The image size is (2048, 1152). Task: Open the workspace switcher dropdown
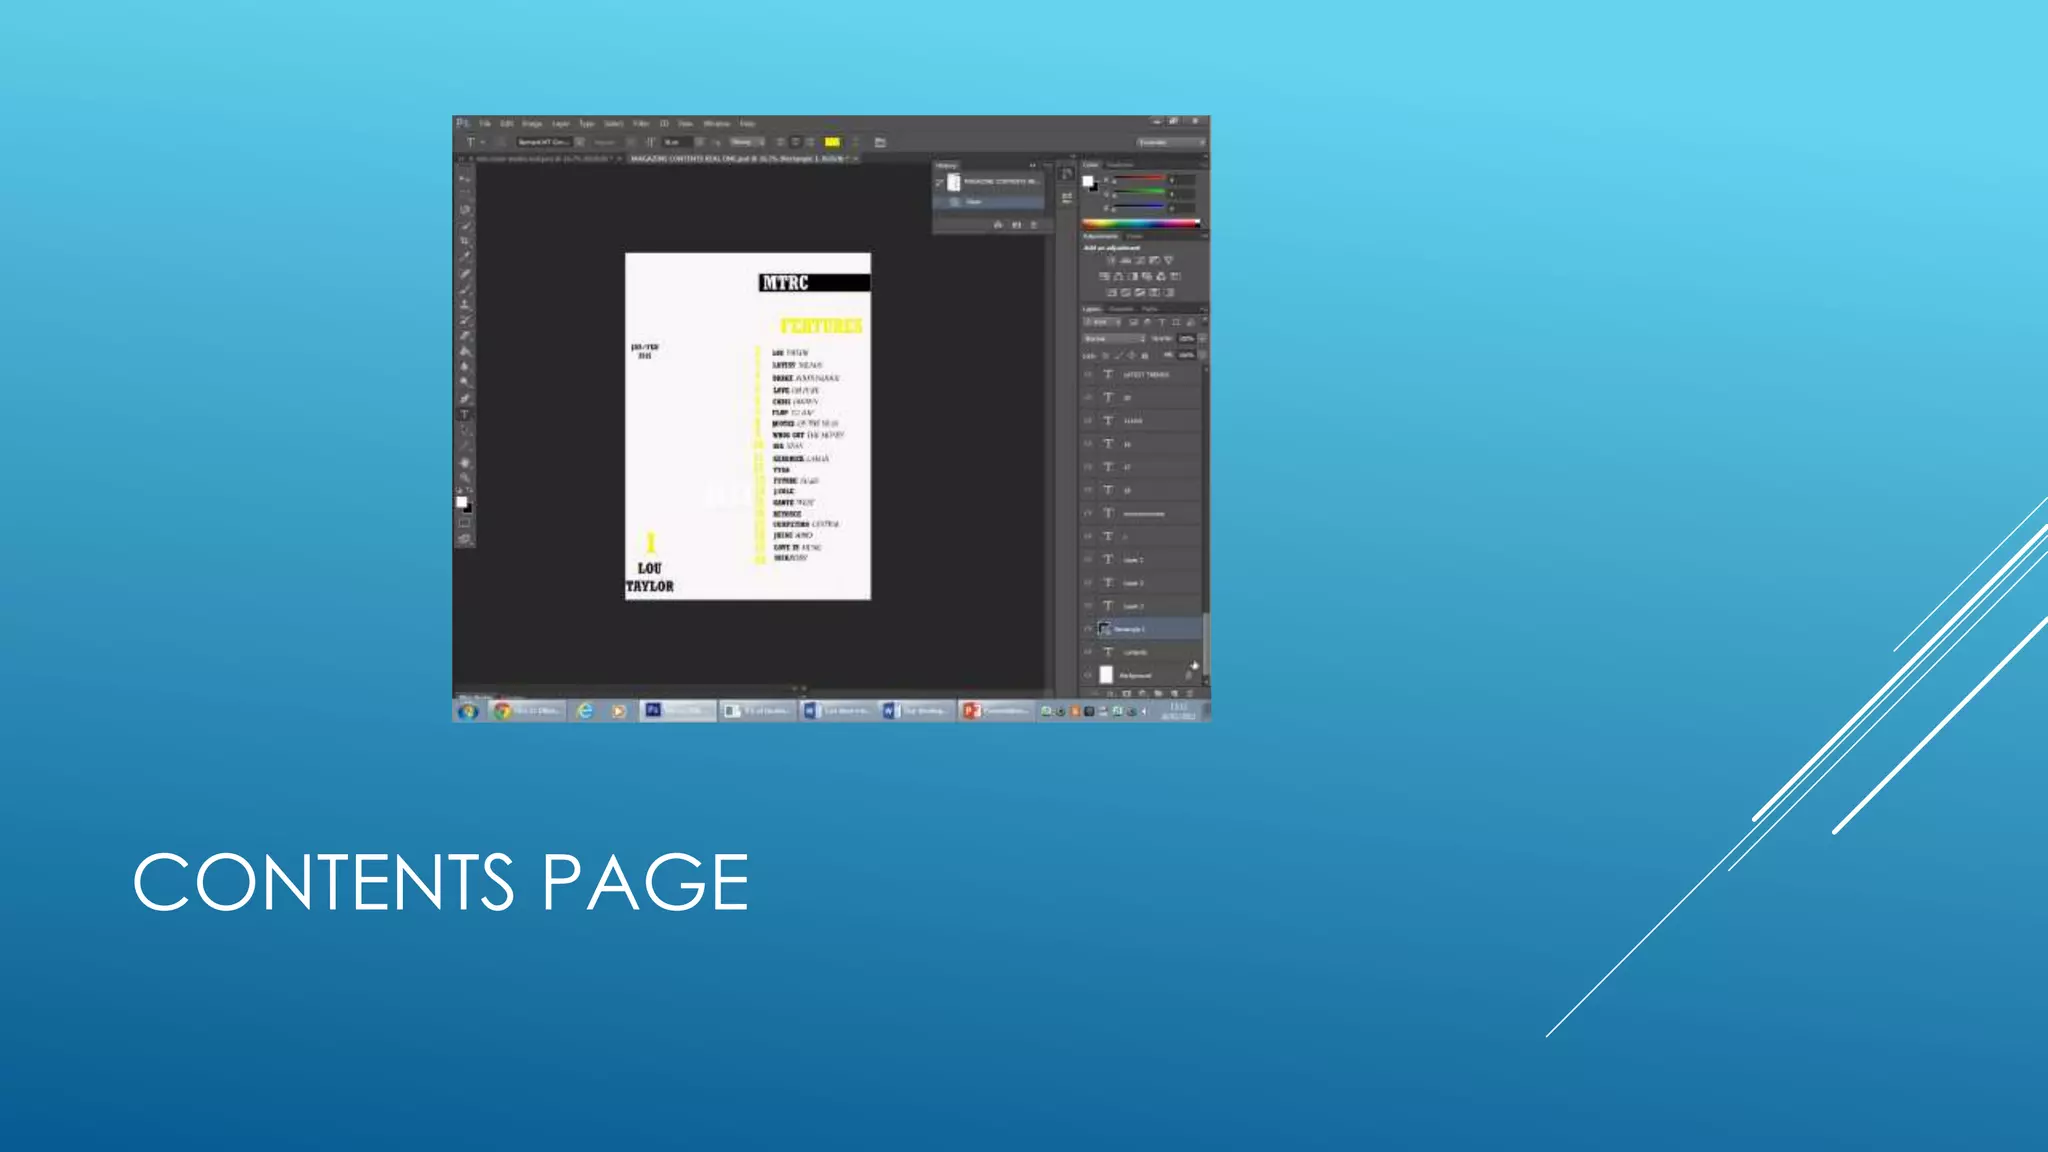tap(1171, 142)
